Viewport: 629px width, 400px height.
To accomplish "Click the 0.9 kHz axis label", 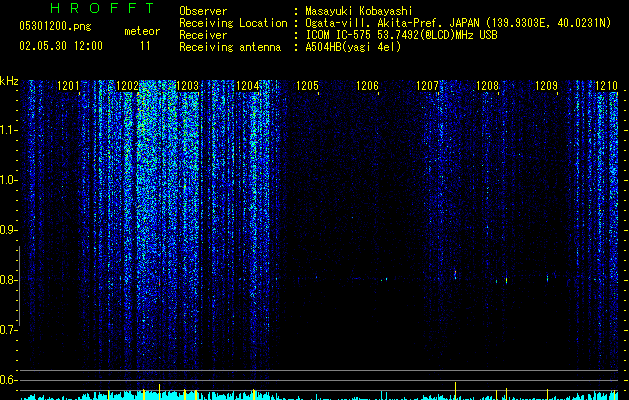I will (x=8, y=230).
